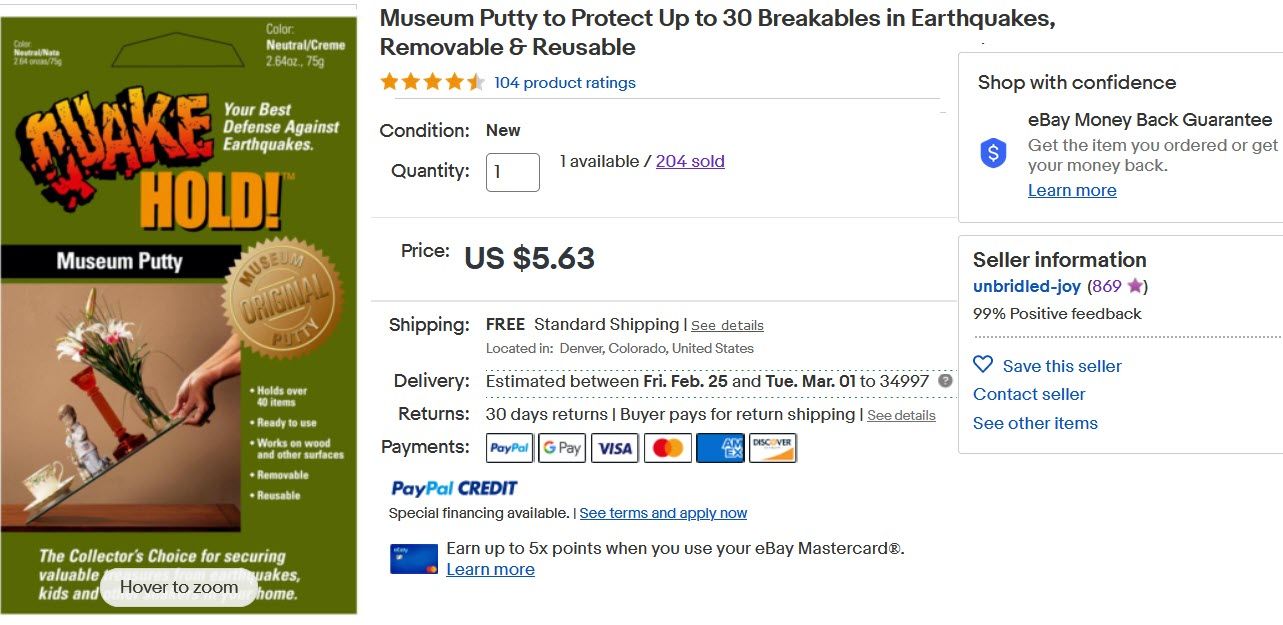The height and width of the screenshot is (625, 1283).
Task: Click the PayPal payment icon
Action: [x=510, y=448]
